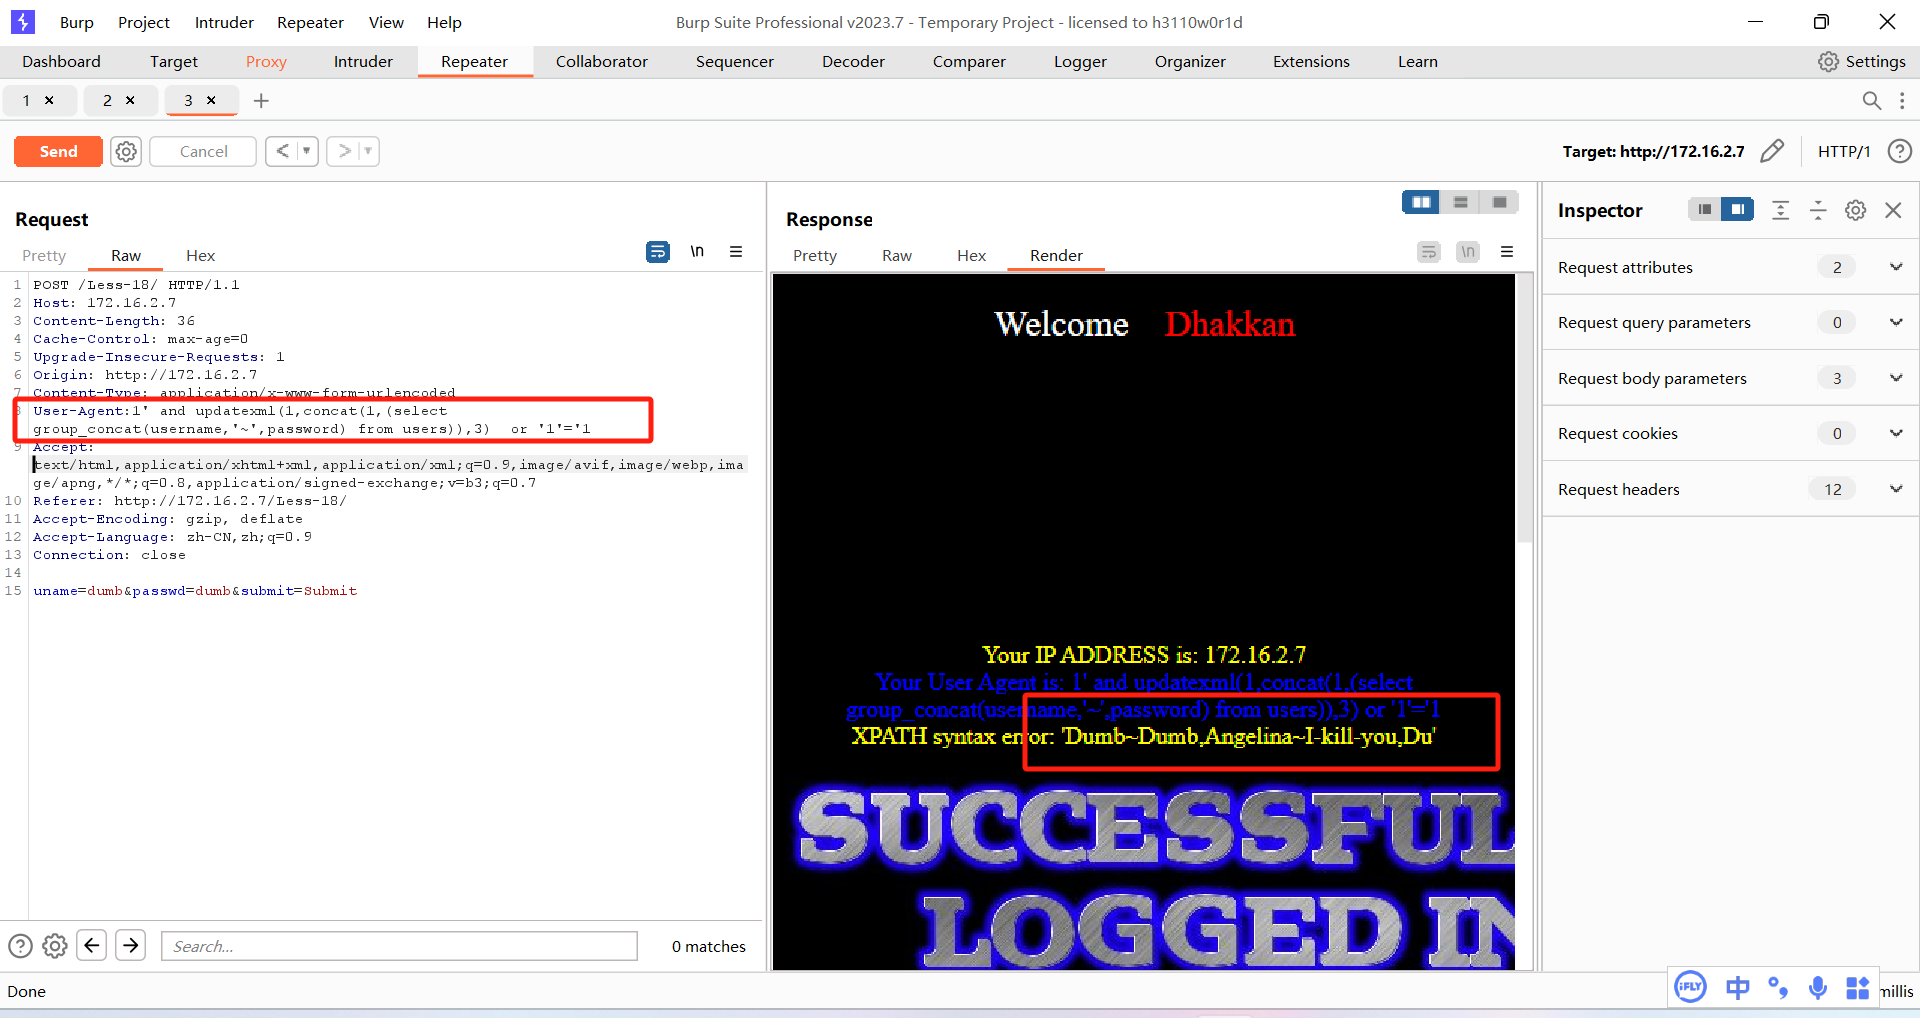Expand the Request headers section
Viewport: 1920px width, 1018px height.
tap(1897, 489)
